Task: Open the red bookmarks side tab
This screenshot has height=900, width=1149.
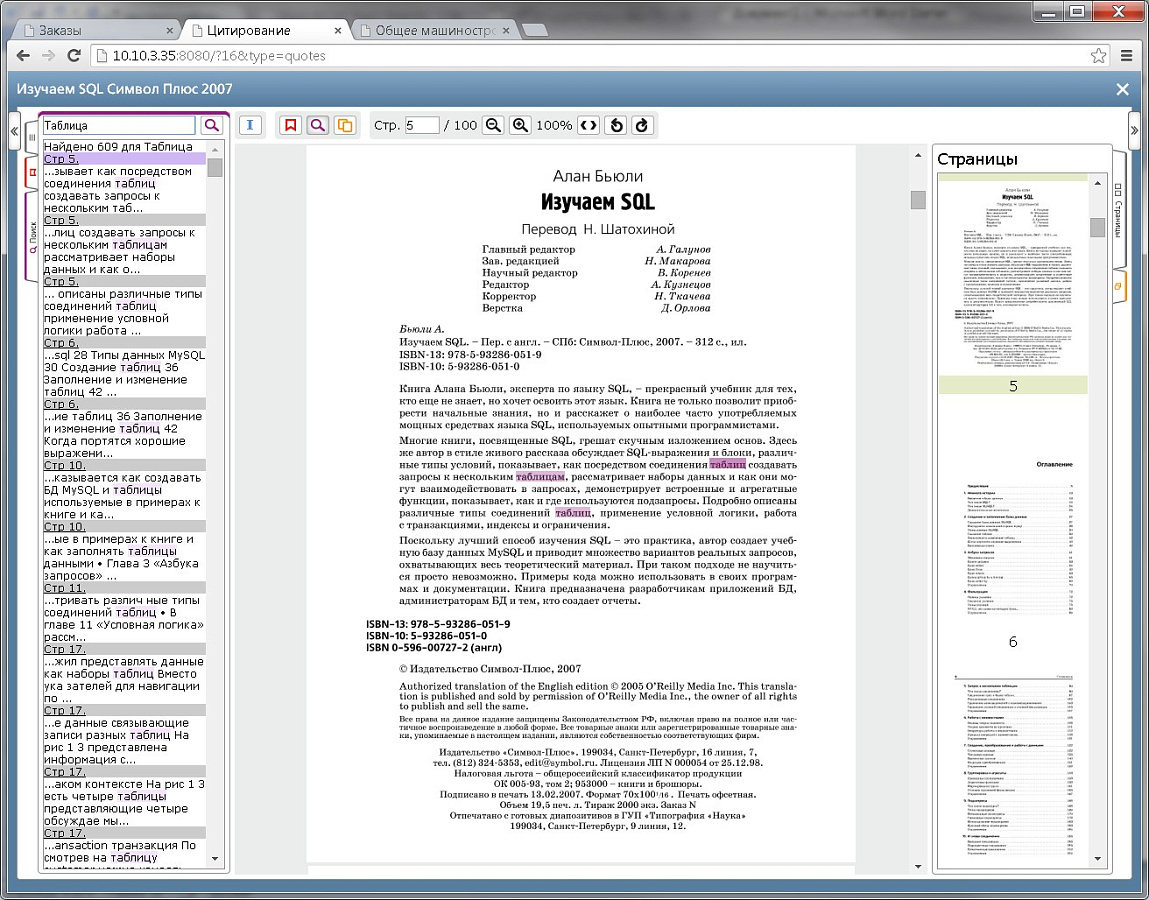Action: tap(32, 173)
